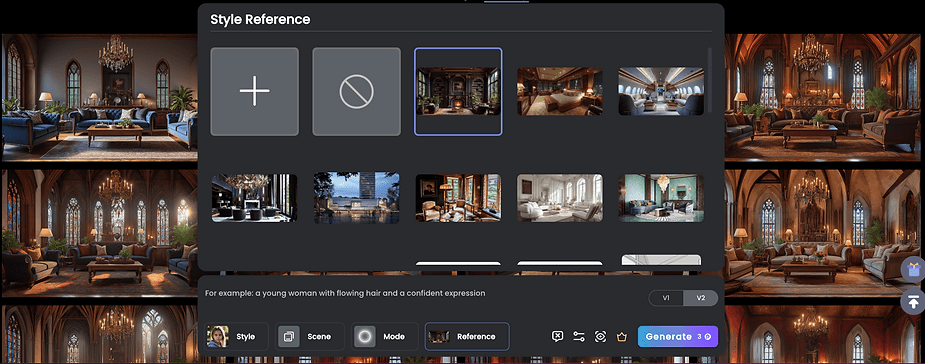Switch to V2 model version
925x364 pixels.
coord(700,298)
